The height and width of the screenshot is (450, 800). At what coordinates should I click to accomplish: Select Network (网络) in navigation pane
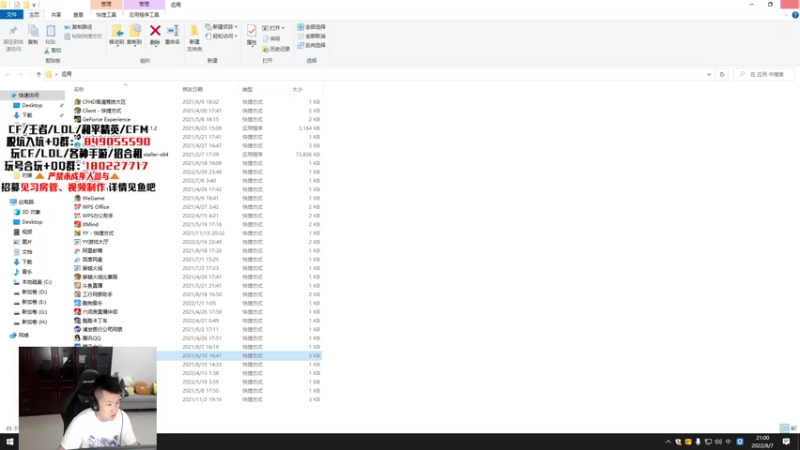click(23, 335)
